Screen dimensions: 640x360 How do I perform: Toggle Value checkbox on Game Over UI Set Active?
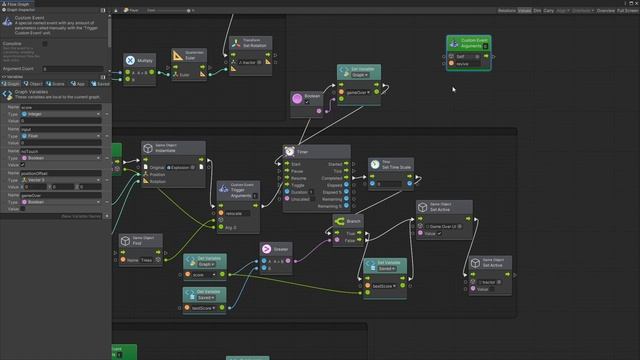click(440, 233)
